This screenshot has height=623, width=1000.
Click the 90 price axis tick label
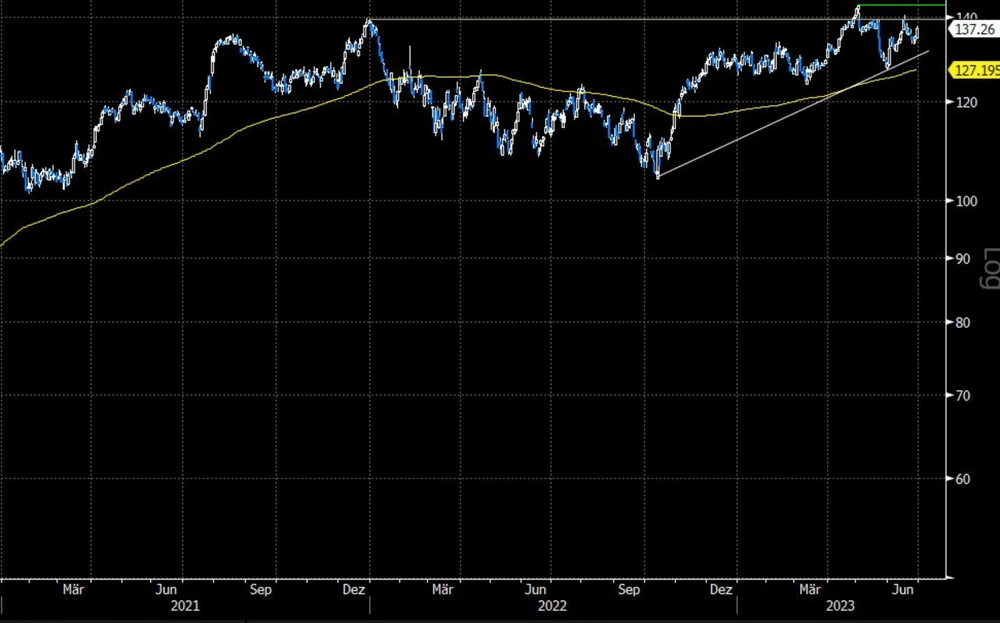click(x=962, y=258)
